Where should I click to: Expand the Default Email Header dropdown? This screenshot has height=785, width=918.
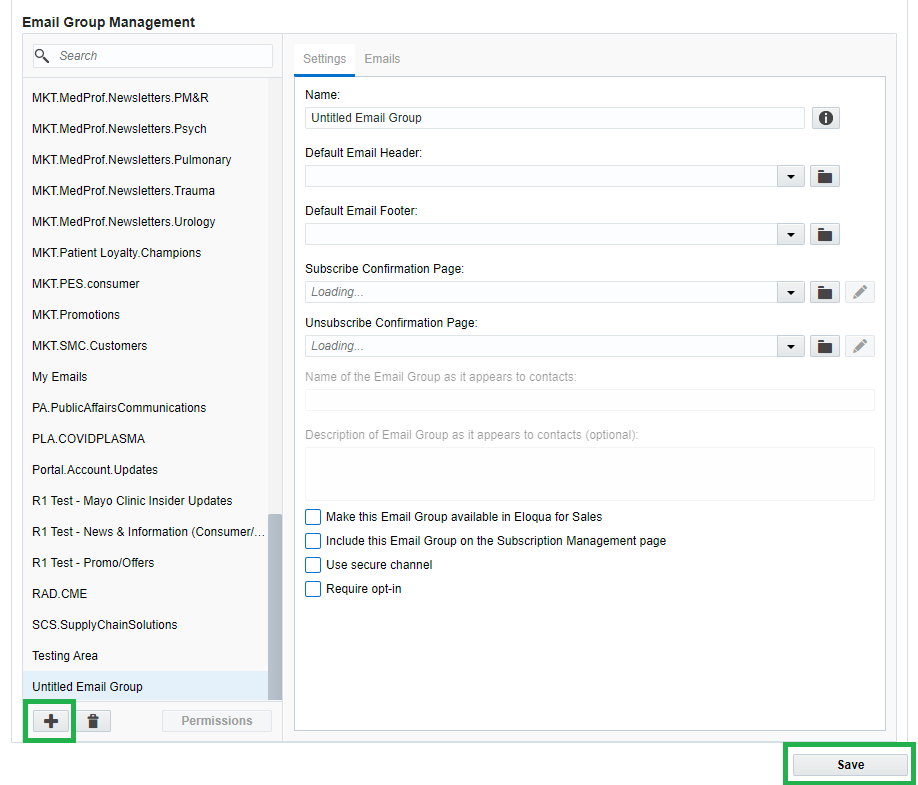(791, 176)
